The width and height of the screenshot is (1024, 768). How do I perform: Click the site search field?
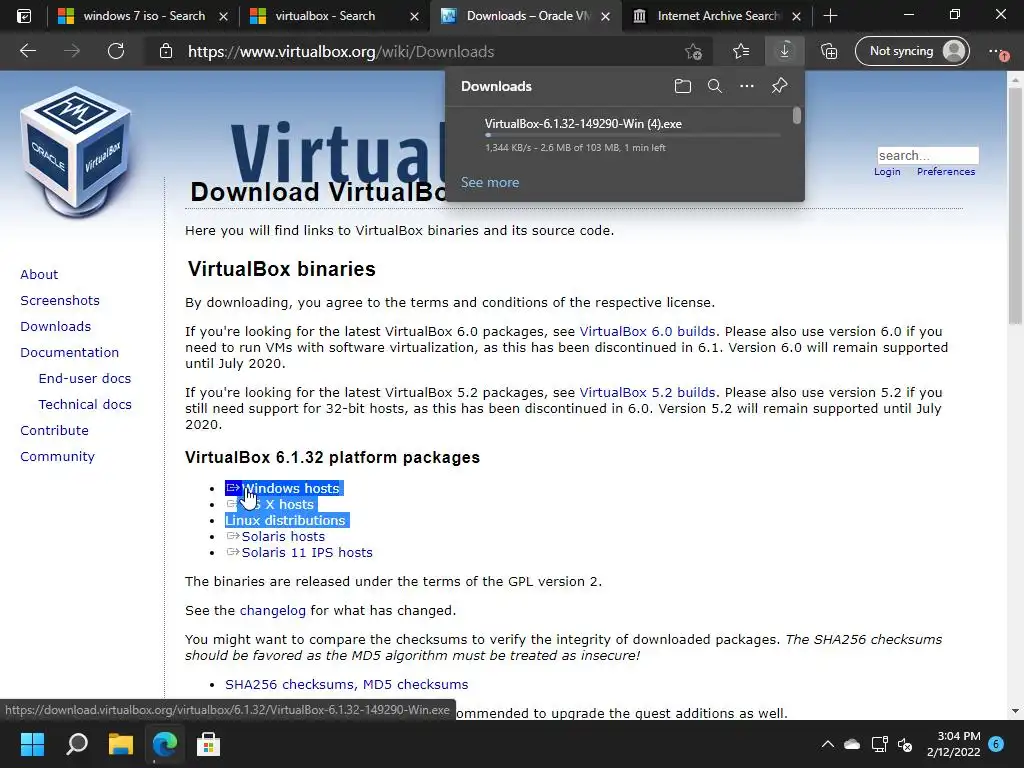tap(927, 155)
